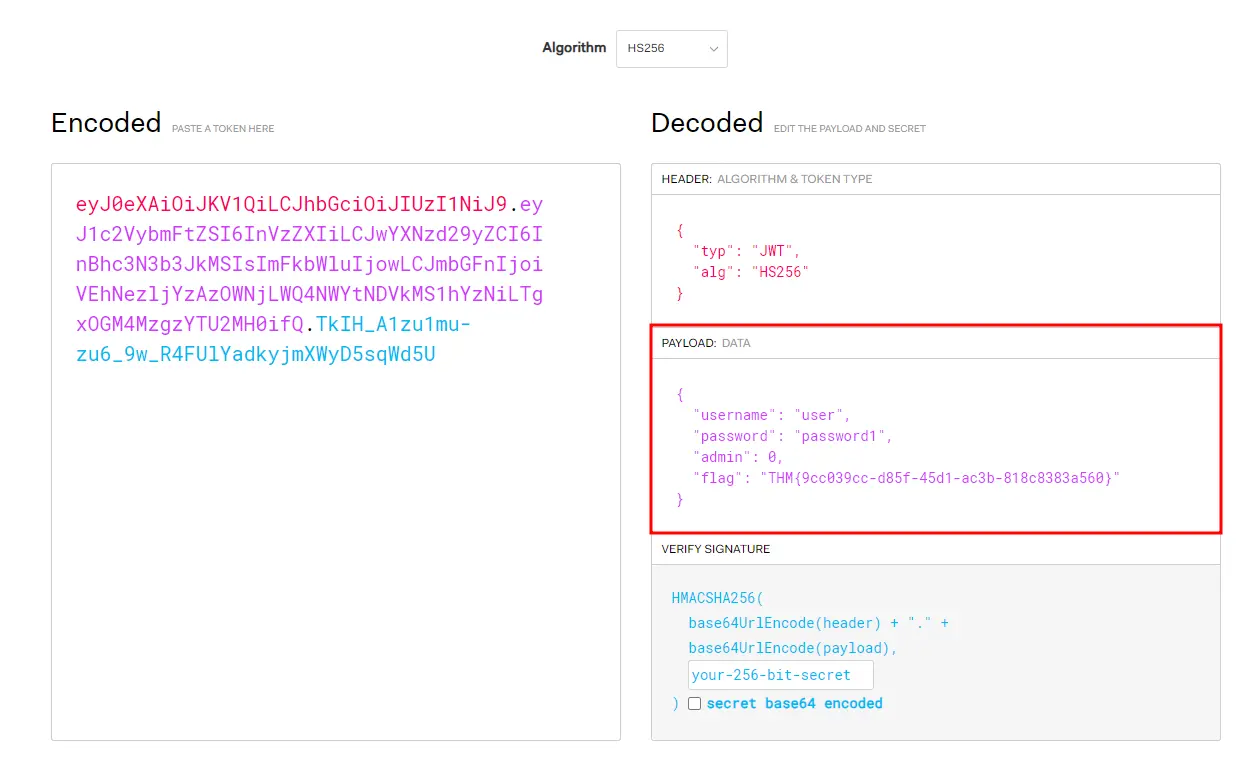Click the Decoded heading
The width and height of the screenshot is (1246, 765).
pyautogui.click(x=707, y=123)
